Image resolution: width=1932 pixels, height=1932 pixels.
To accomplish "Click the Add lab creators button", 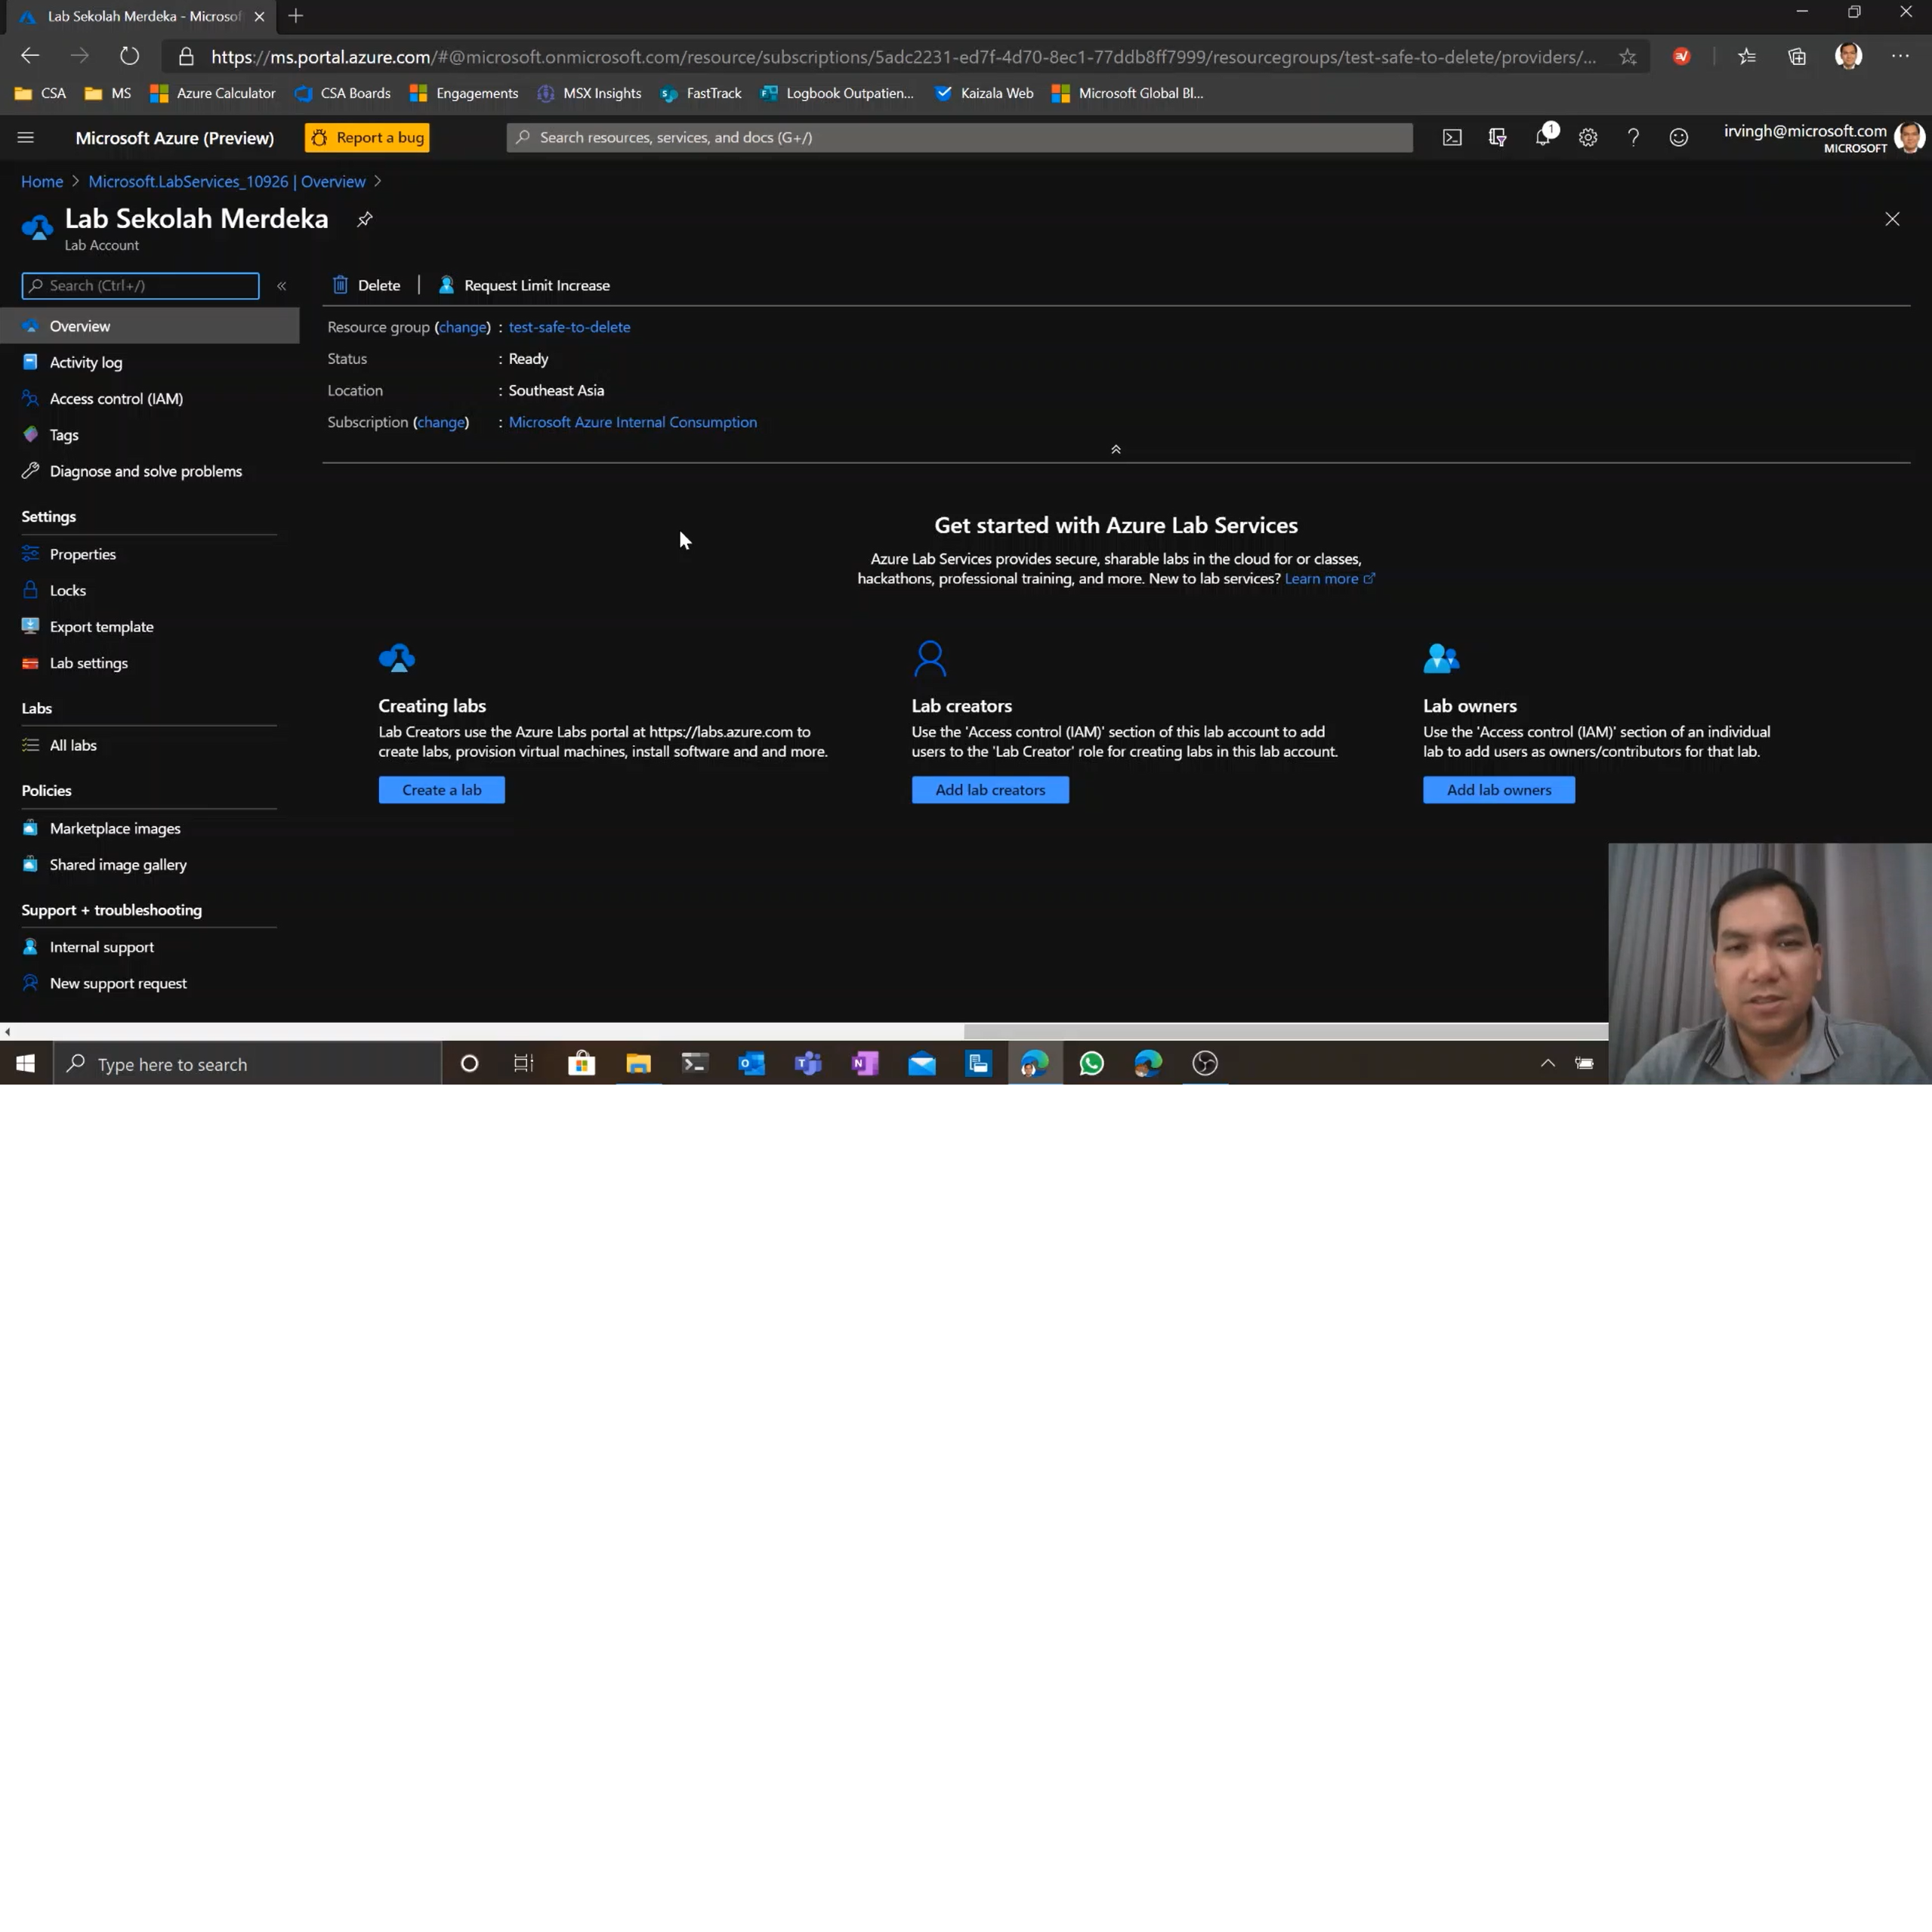I will pos(990,790).
